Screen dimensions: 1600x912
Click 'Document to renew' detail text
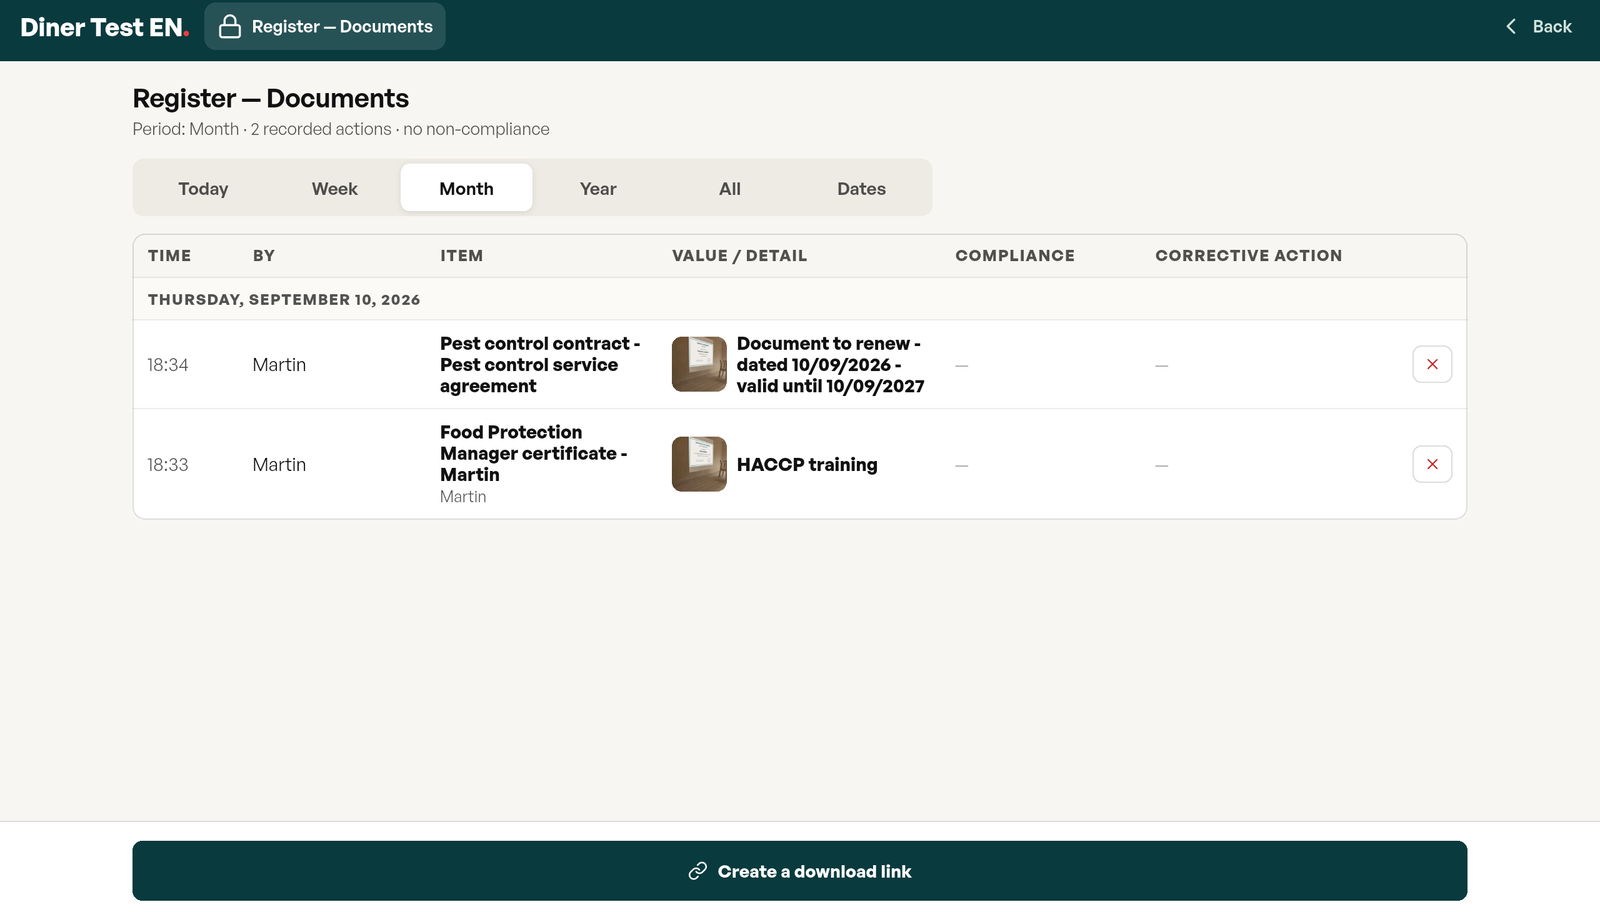click(x=830, y=365)
